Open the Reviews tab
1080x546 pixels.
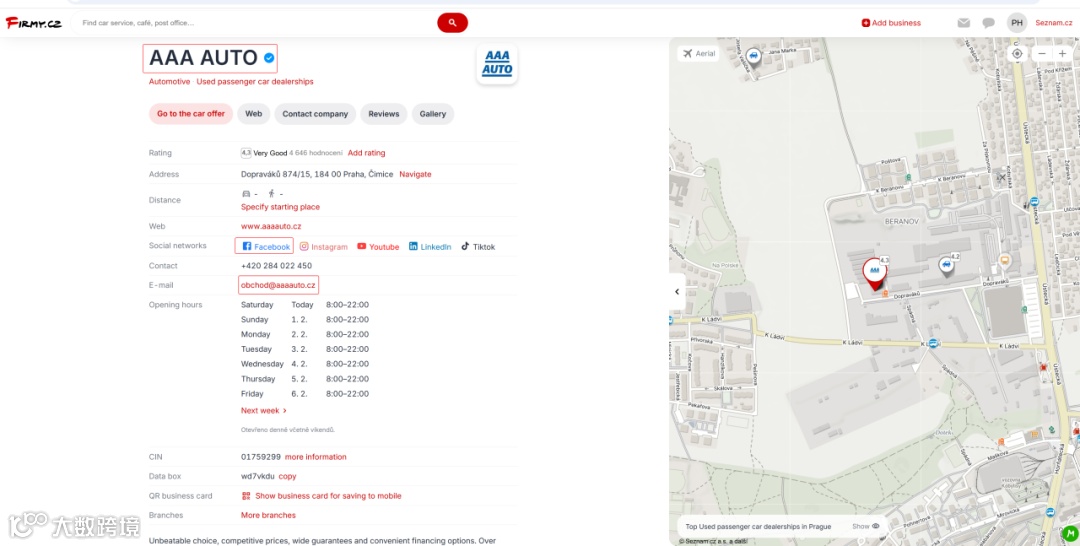pos(384,114)
